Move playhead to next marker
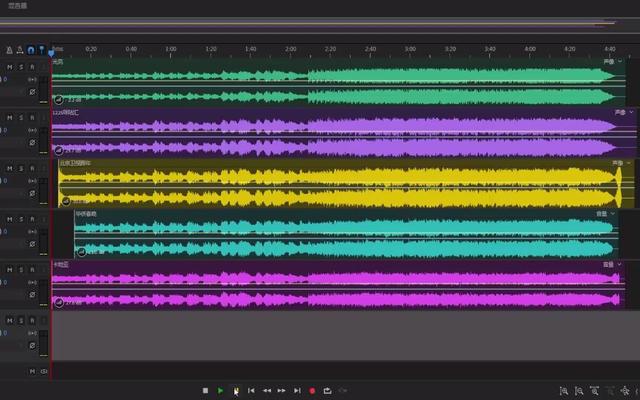 tap(297, 391)
